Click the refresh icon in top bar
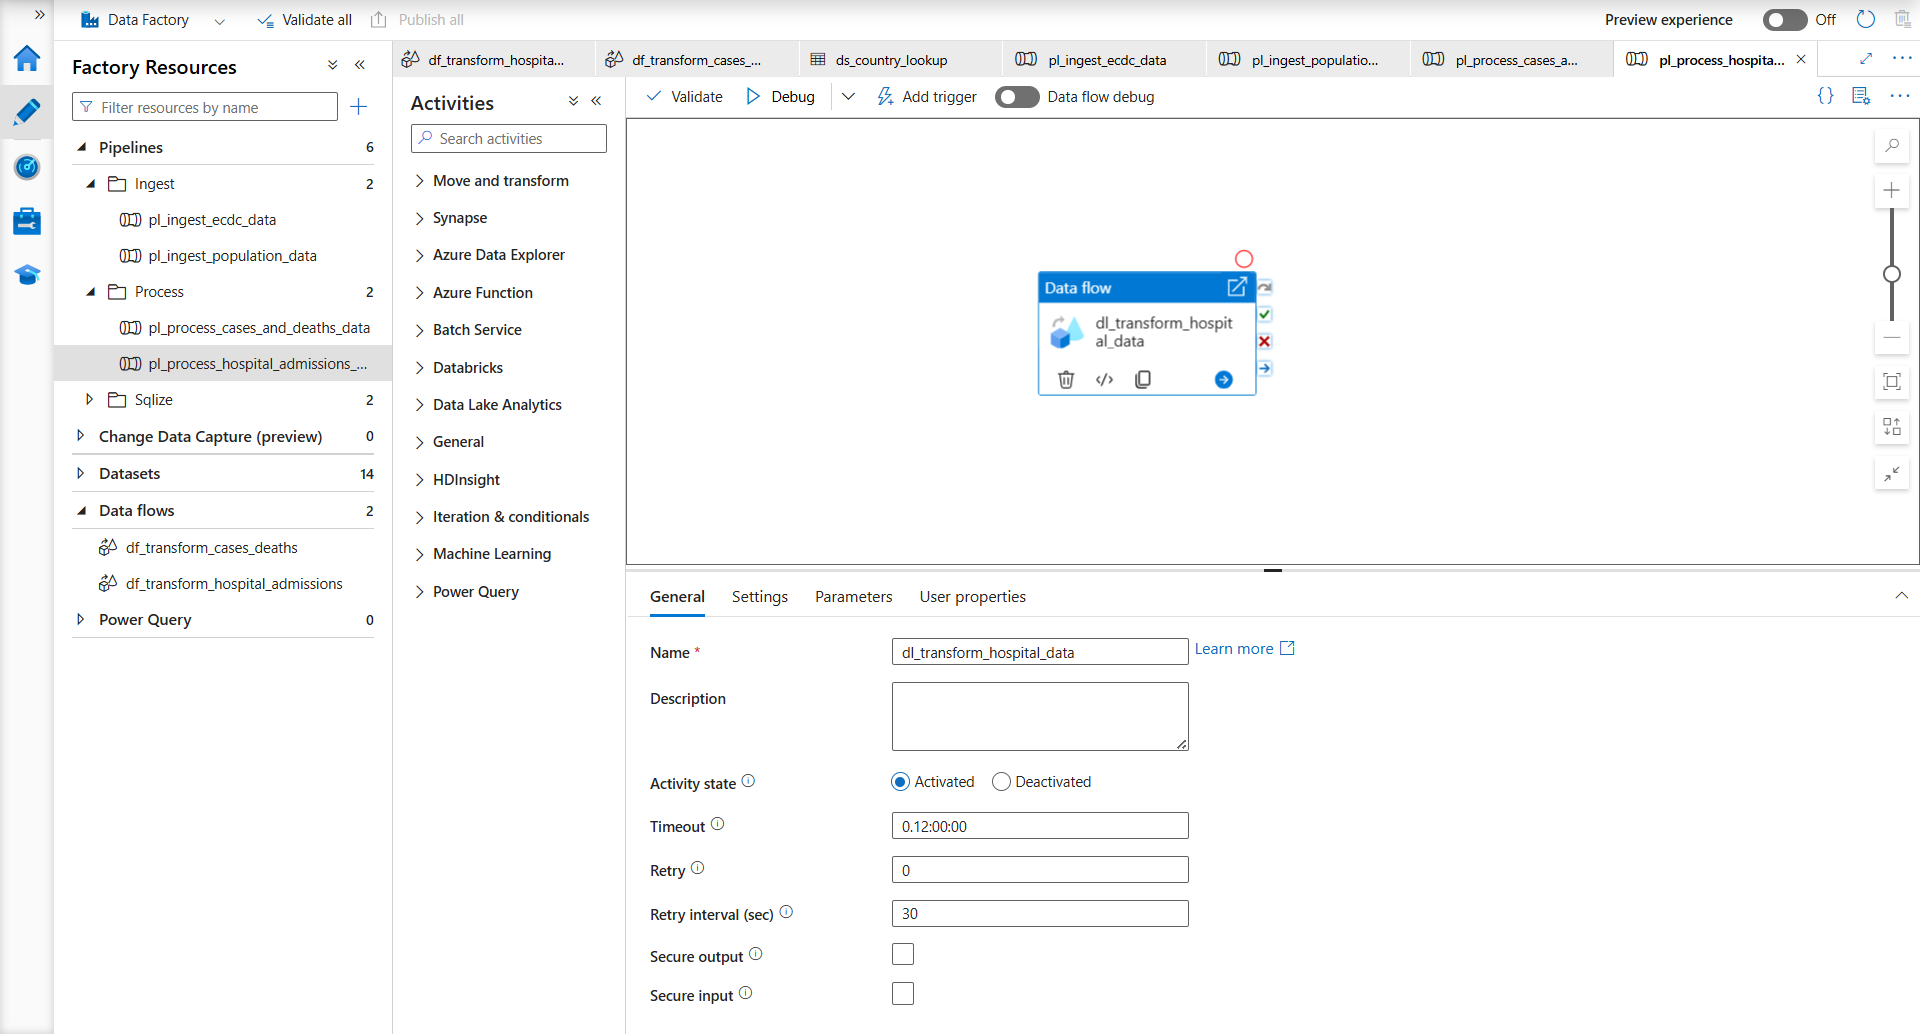1920x1034 pixels. tap(1866, 20)
